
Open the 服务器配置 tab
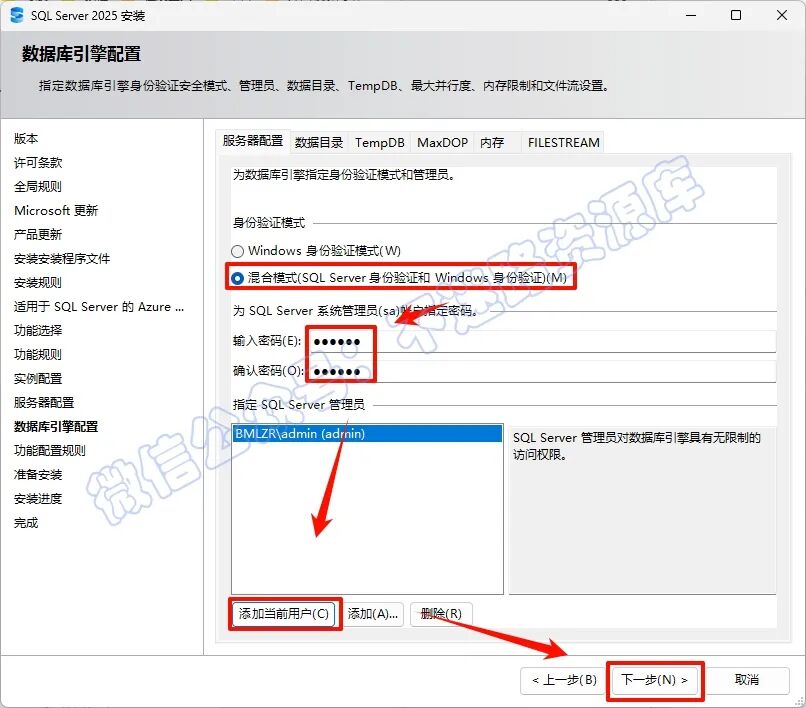tap(253, 141)
